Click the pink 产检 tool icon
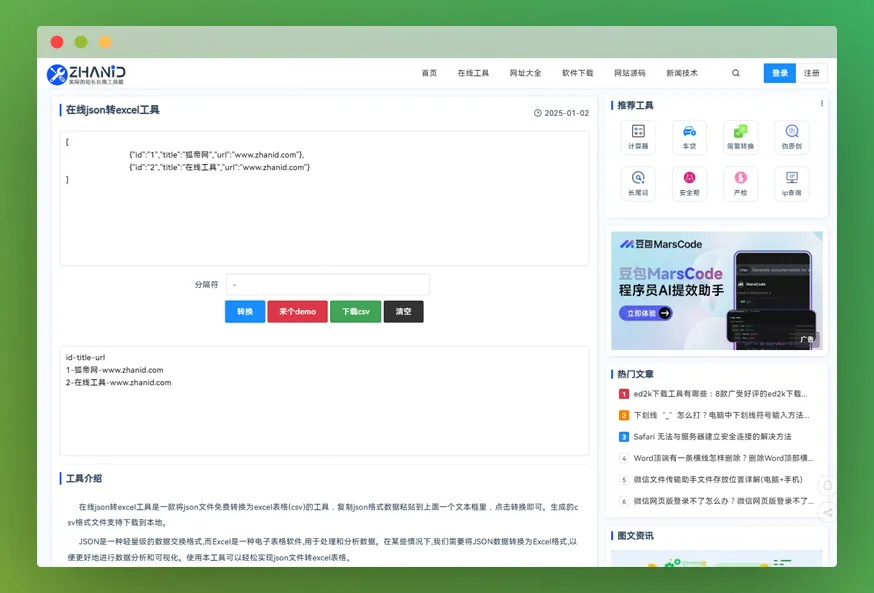Image resolution: width=874 pixels, height=593 pixels. click(x=739, y=183)
